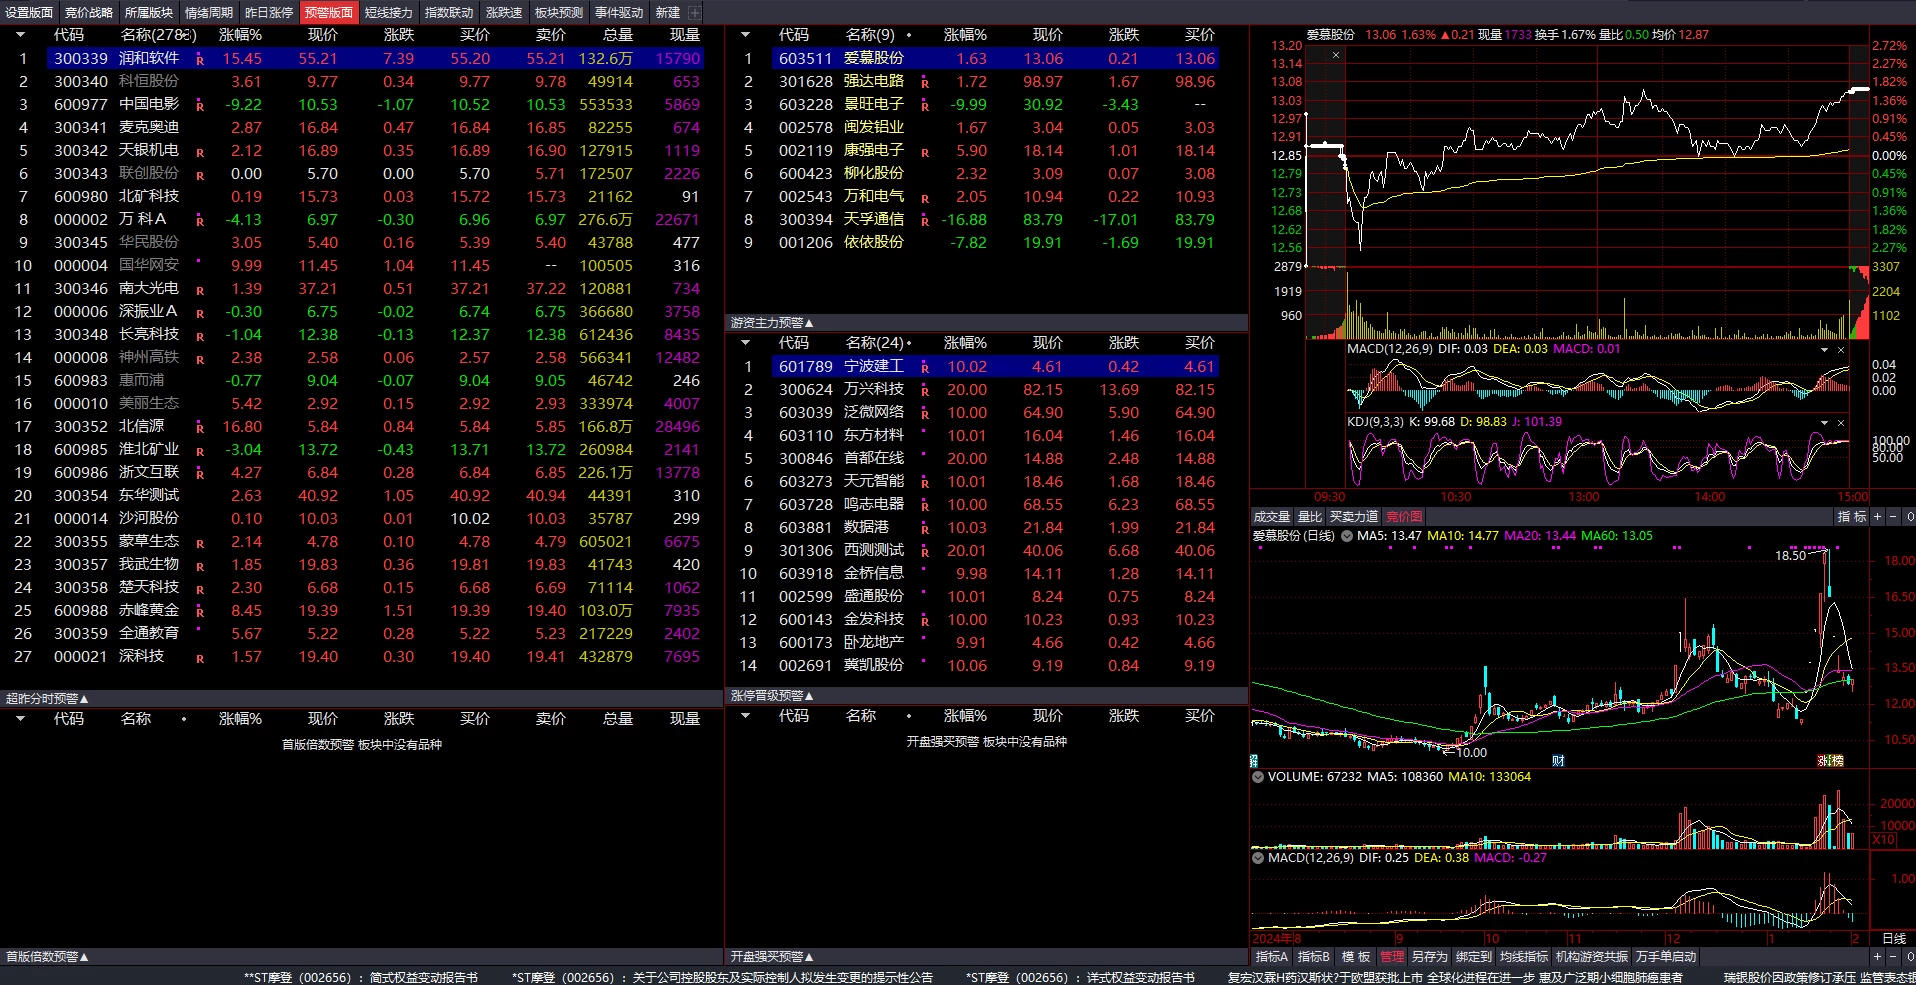Click the 另存为 button
This screenshot has height=985, width=1916.
tap(1430, 957)
